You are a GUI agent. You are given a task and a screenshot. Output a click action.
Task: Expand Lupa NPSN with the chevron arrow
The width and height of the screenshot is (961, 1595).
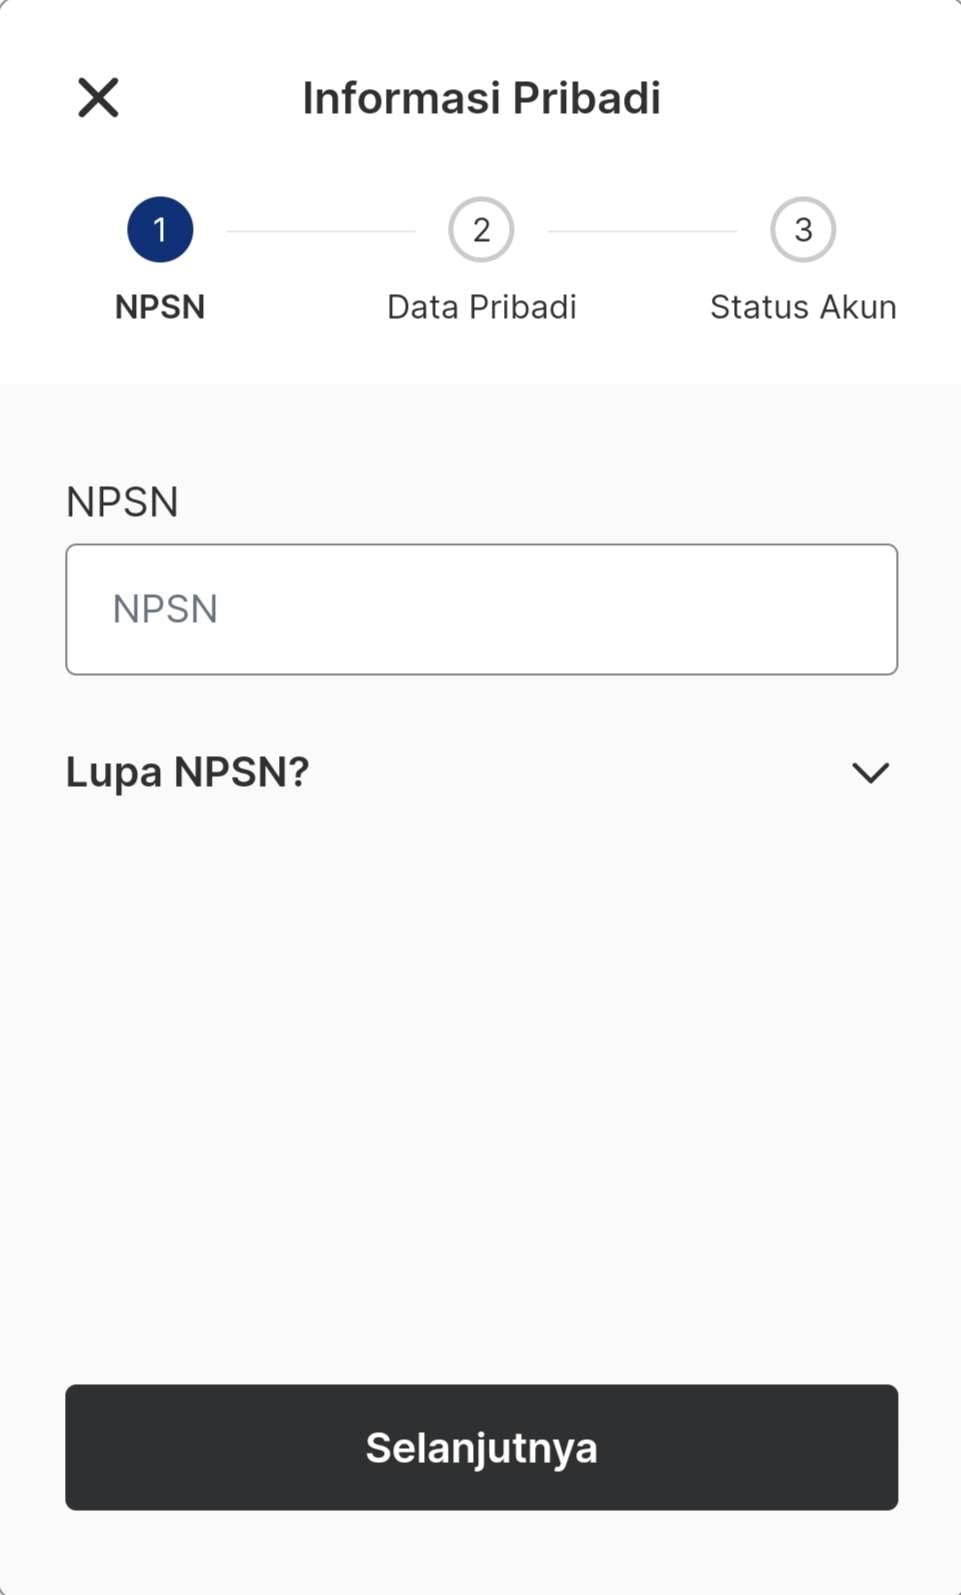click(x=870, y=772)
